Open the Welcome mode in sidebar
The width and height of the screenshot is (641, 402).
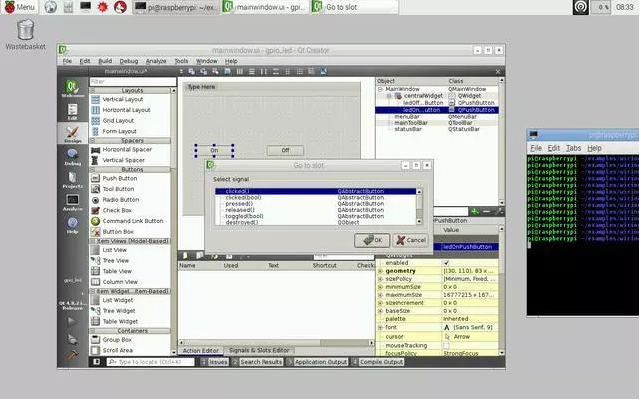[x=73, y=91]
